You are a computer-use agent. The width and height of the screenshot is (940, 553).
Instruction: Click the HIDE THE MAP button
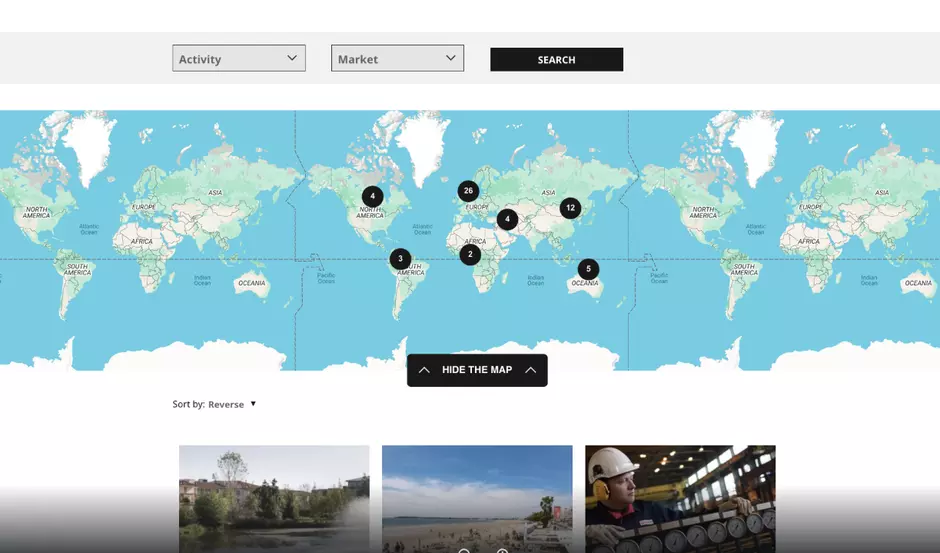tap(477, 370)
